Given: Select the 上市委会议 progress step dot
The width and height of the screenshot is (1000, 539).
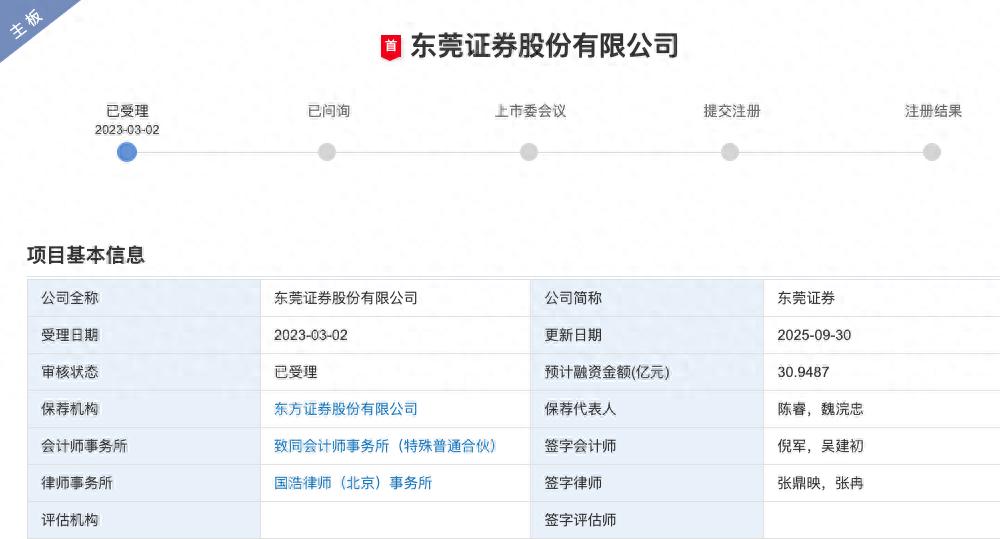Looking at the screenshot, I should pos(529,152).
